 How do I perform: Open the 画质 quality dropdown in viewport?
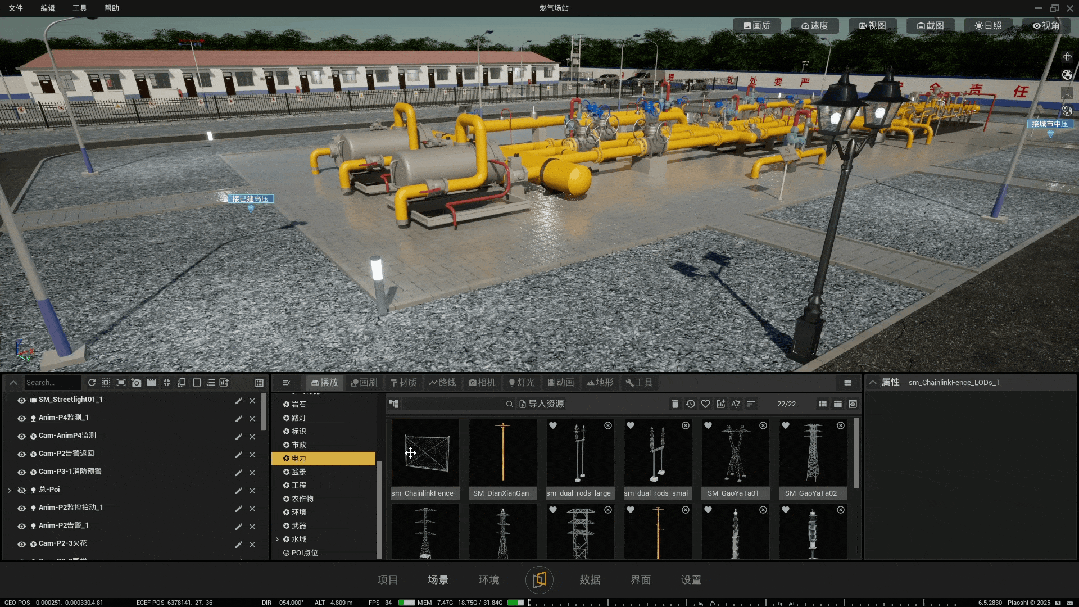point(756,25)
